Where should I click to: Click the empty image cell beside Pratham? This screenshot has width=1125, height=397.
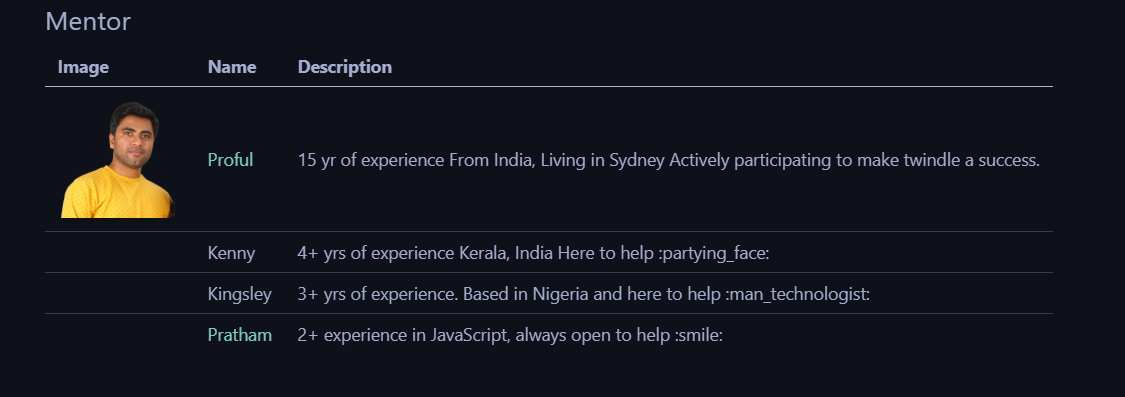pyautogui.click(x=120, y=335)
